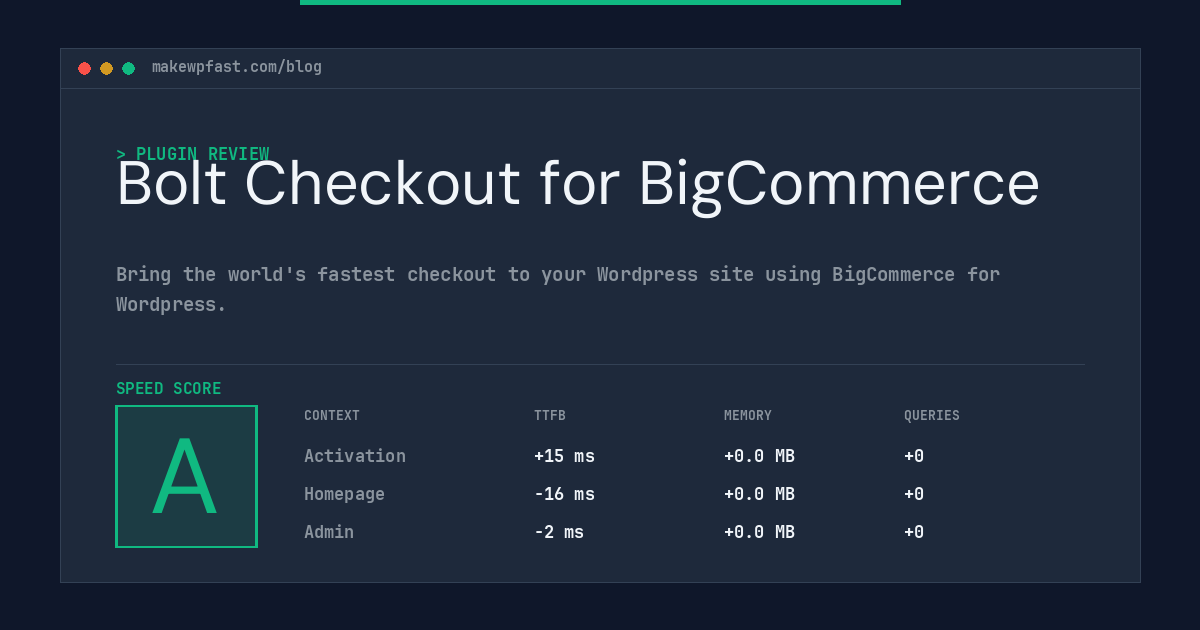This screenshot has width=1200, height=630.
Task: Click the TTFB column header
Action: tap(550, 416)
